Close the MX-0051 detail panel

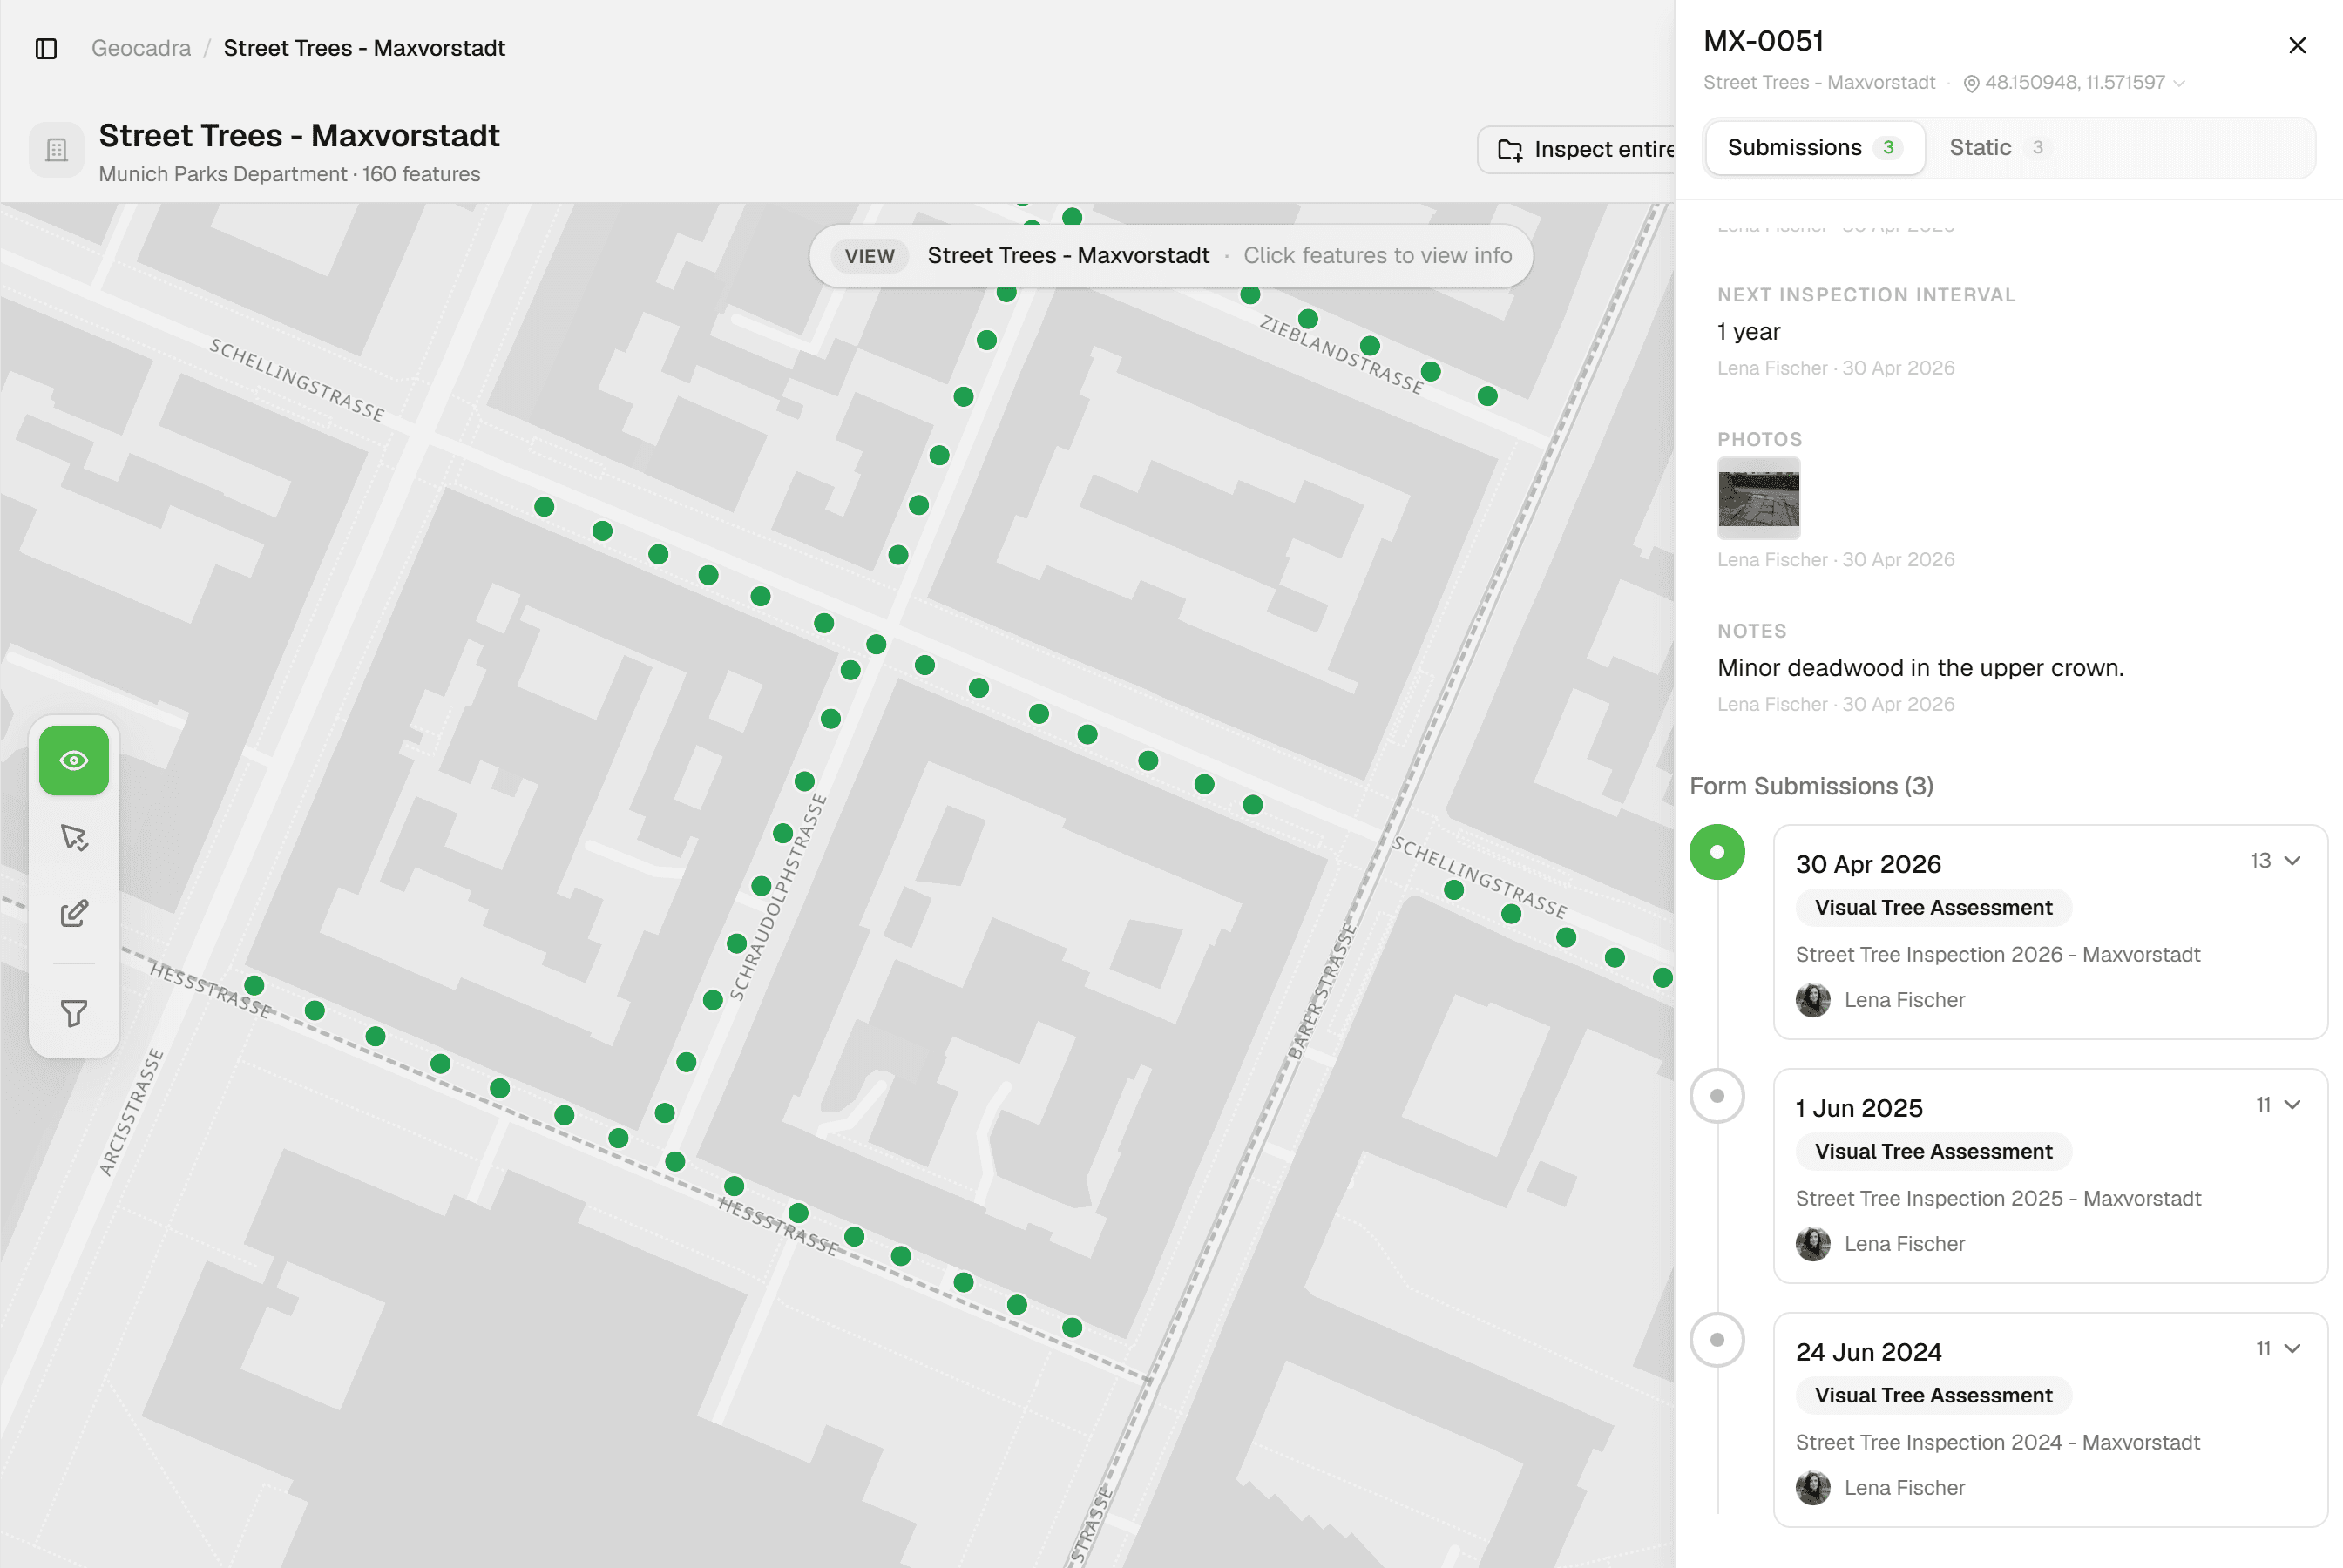coord(2297,45)
